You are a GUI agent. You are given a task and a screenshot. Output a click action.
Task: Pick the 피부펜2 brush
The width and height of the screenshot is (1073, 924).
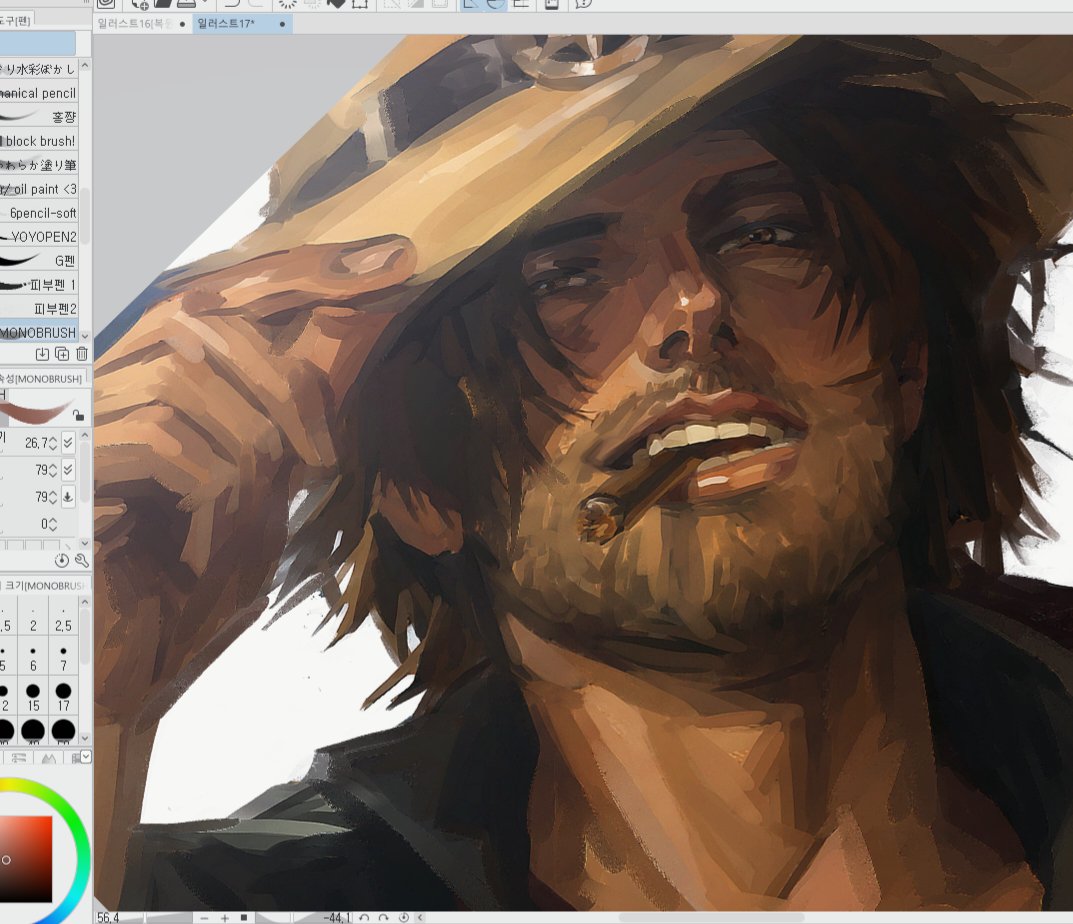pyautogui.click(x=39, y=309)
